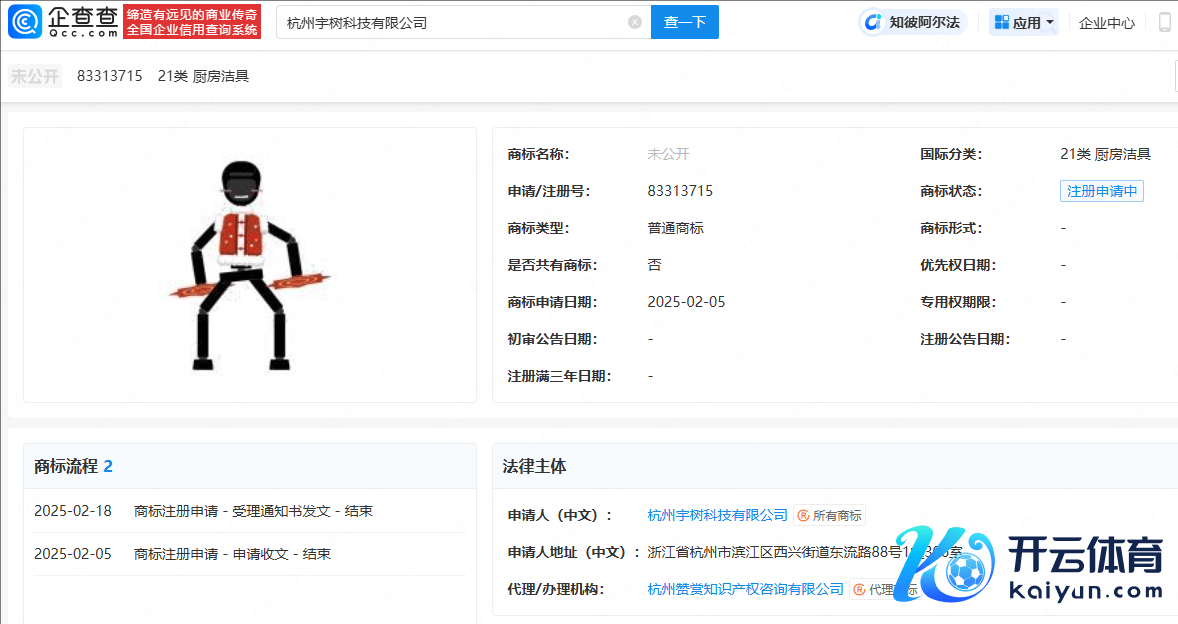1178x624 pixels.
Task: Open the 知彼阿尔法 AI assistant
Action: click(x=915, y=22)
